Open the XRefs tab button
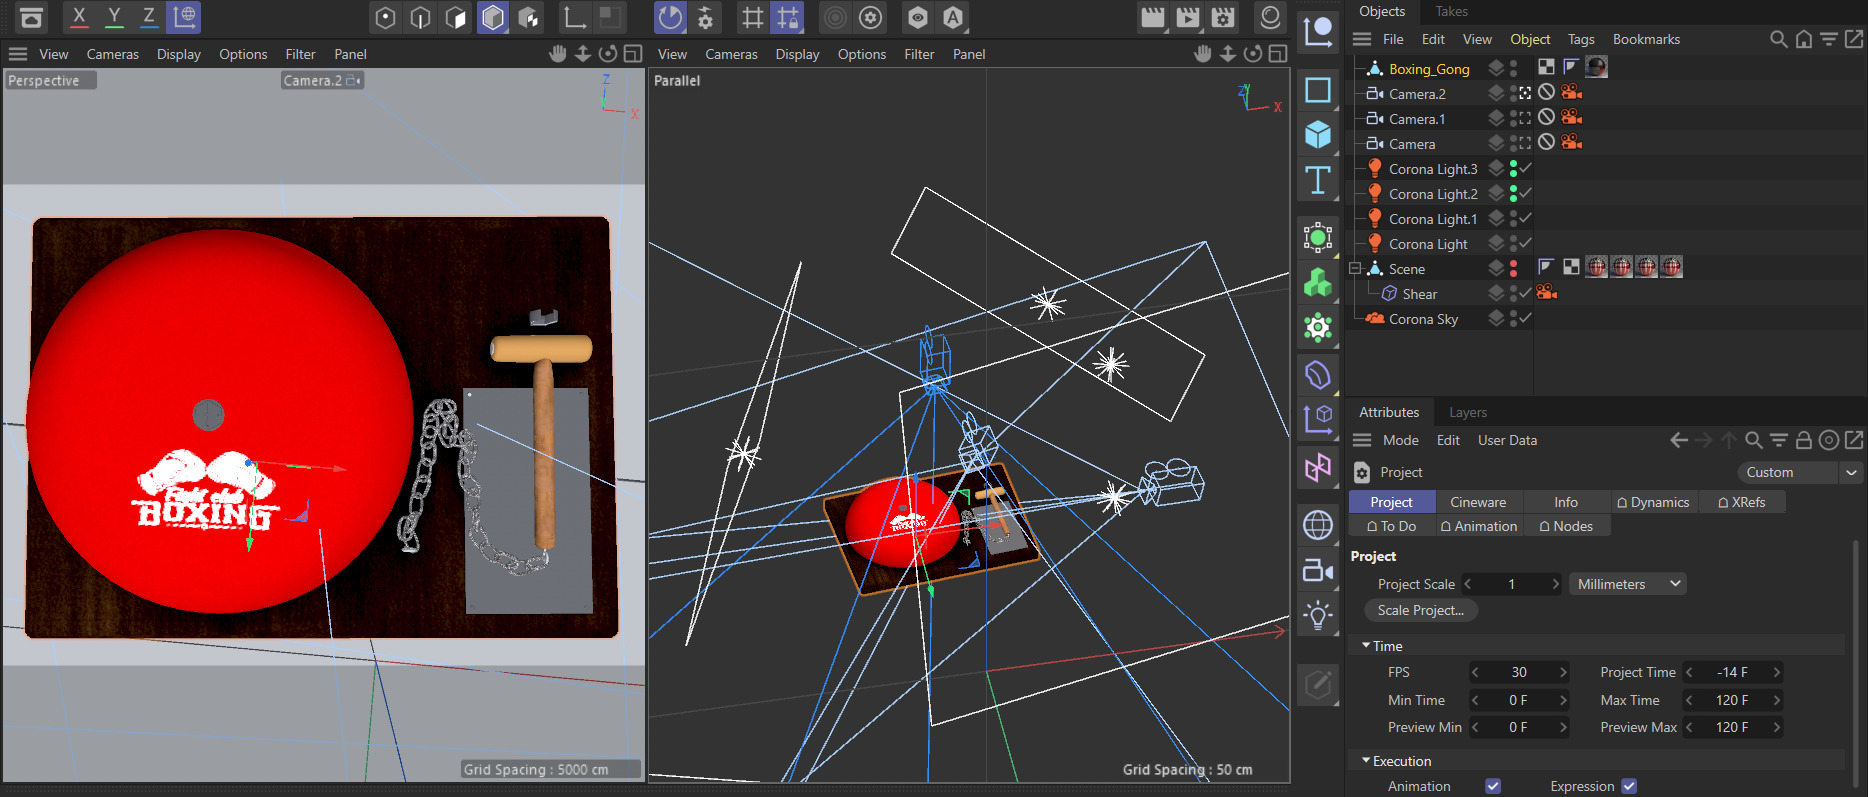The width and height of the screenshot is (1868, 797). click(1742, 502)
